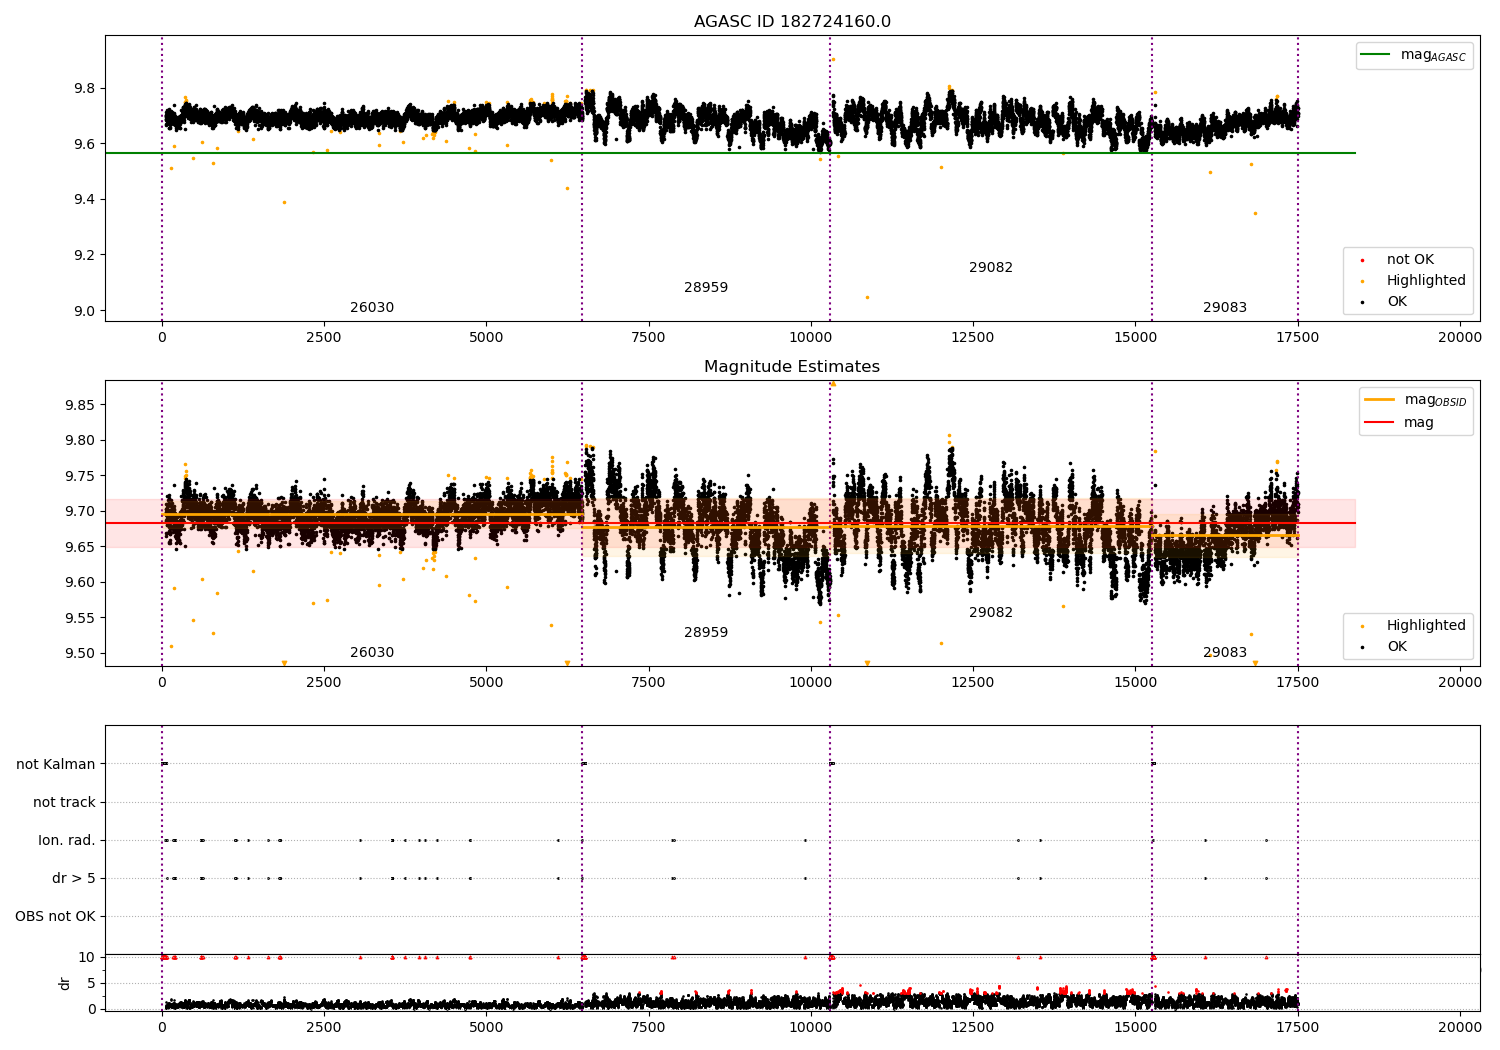This screenshot has width=1500, height=1050.
Task: Click the 'OBS not OK' row label
Action: [55, 917]
